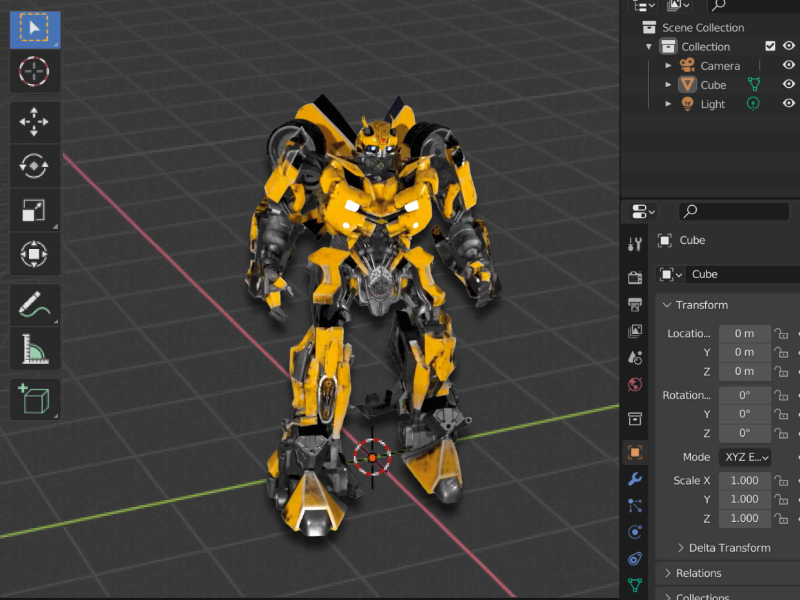Open Scene properties tab

click(635, 358)
